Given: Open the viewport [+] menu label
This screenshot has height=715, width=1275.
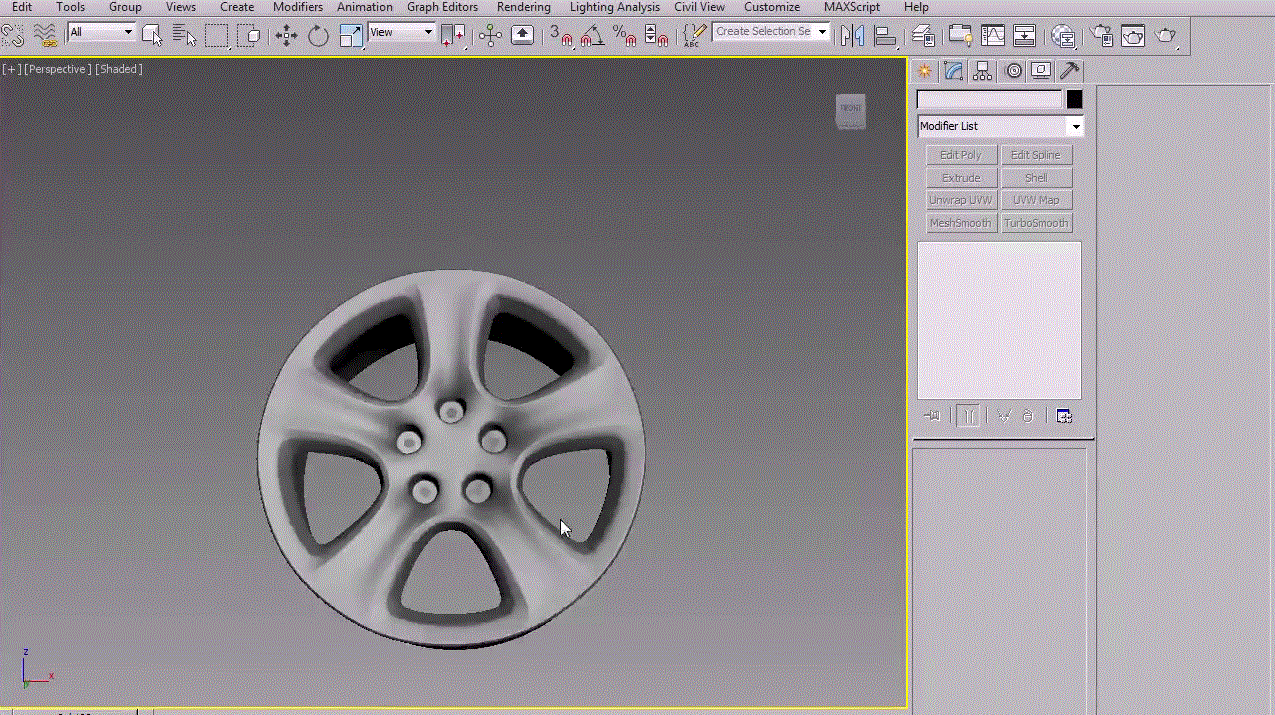Looking at the screenshot, I should (x=11, y=69).
